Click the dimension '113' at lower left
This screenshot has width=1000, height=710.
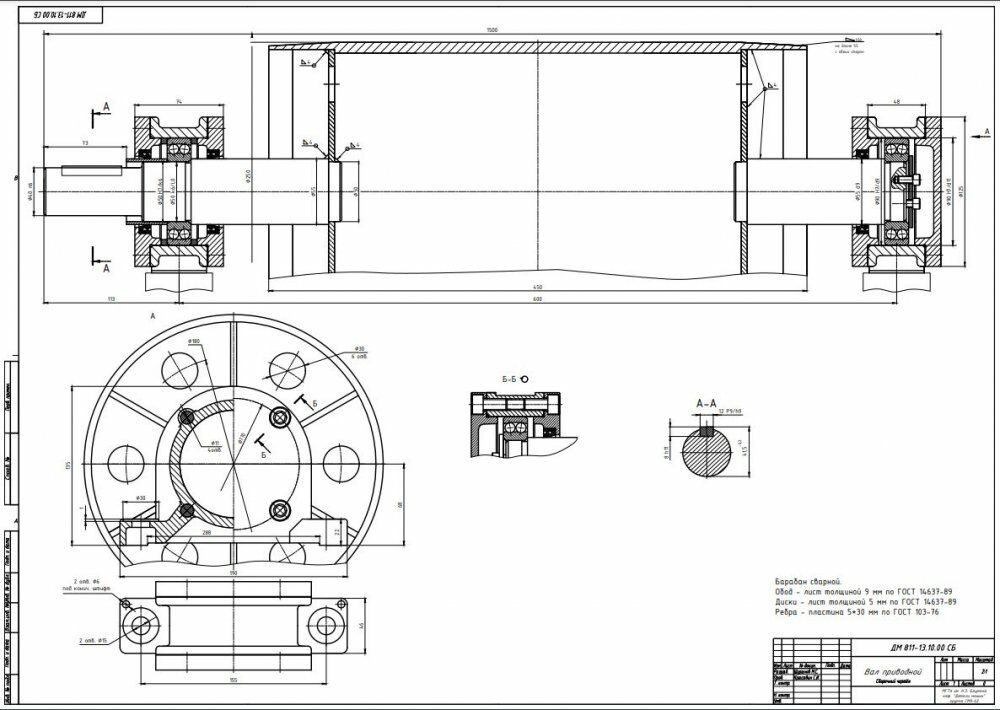[x=111, y=298]
